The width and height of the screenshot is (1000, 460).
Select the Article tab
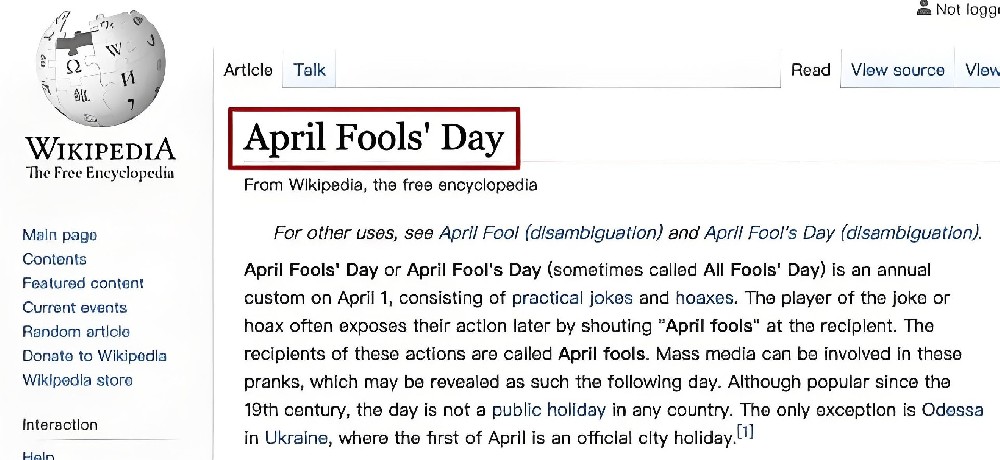click(x=248, y=70)
